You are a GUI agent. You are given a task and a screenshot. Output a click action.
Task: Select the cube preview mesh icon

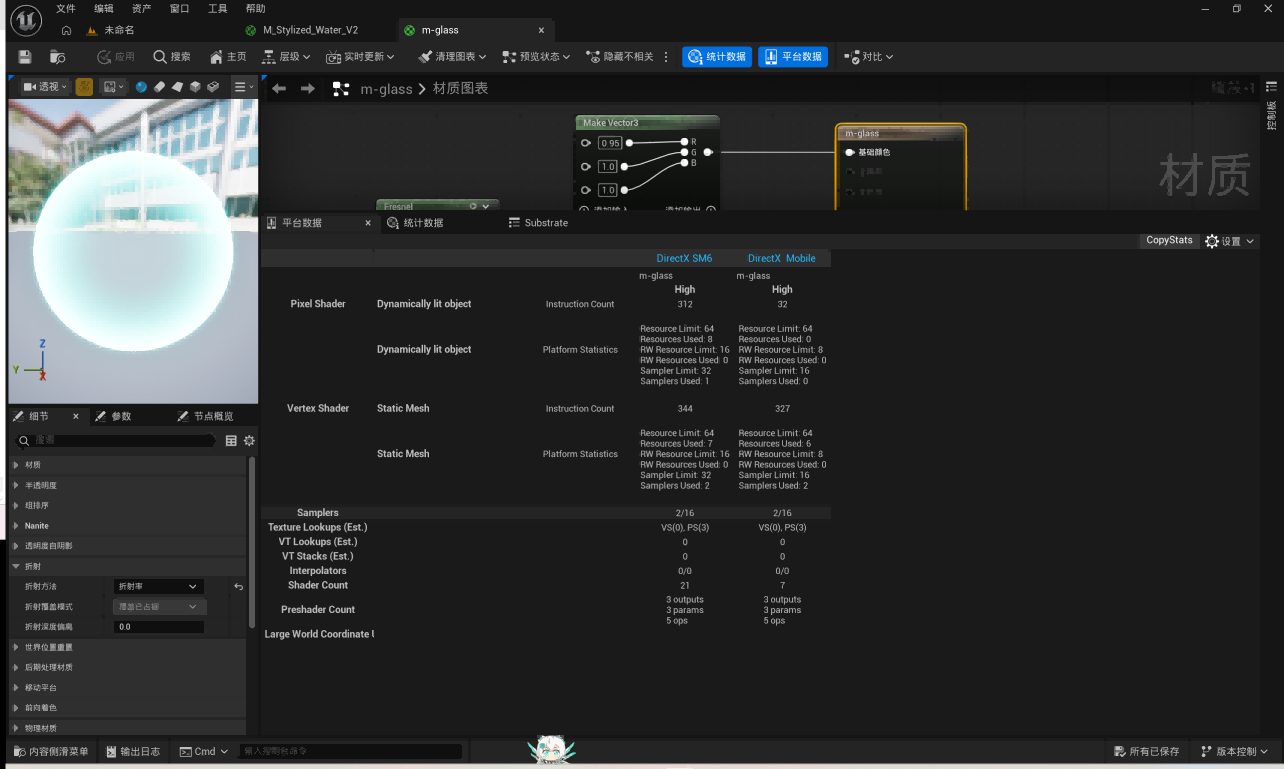[x=195, y=87]
